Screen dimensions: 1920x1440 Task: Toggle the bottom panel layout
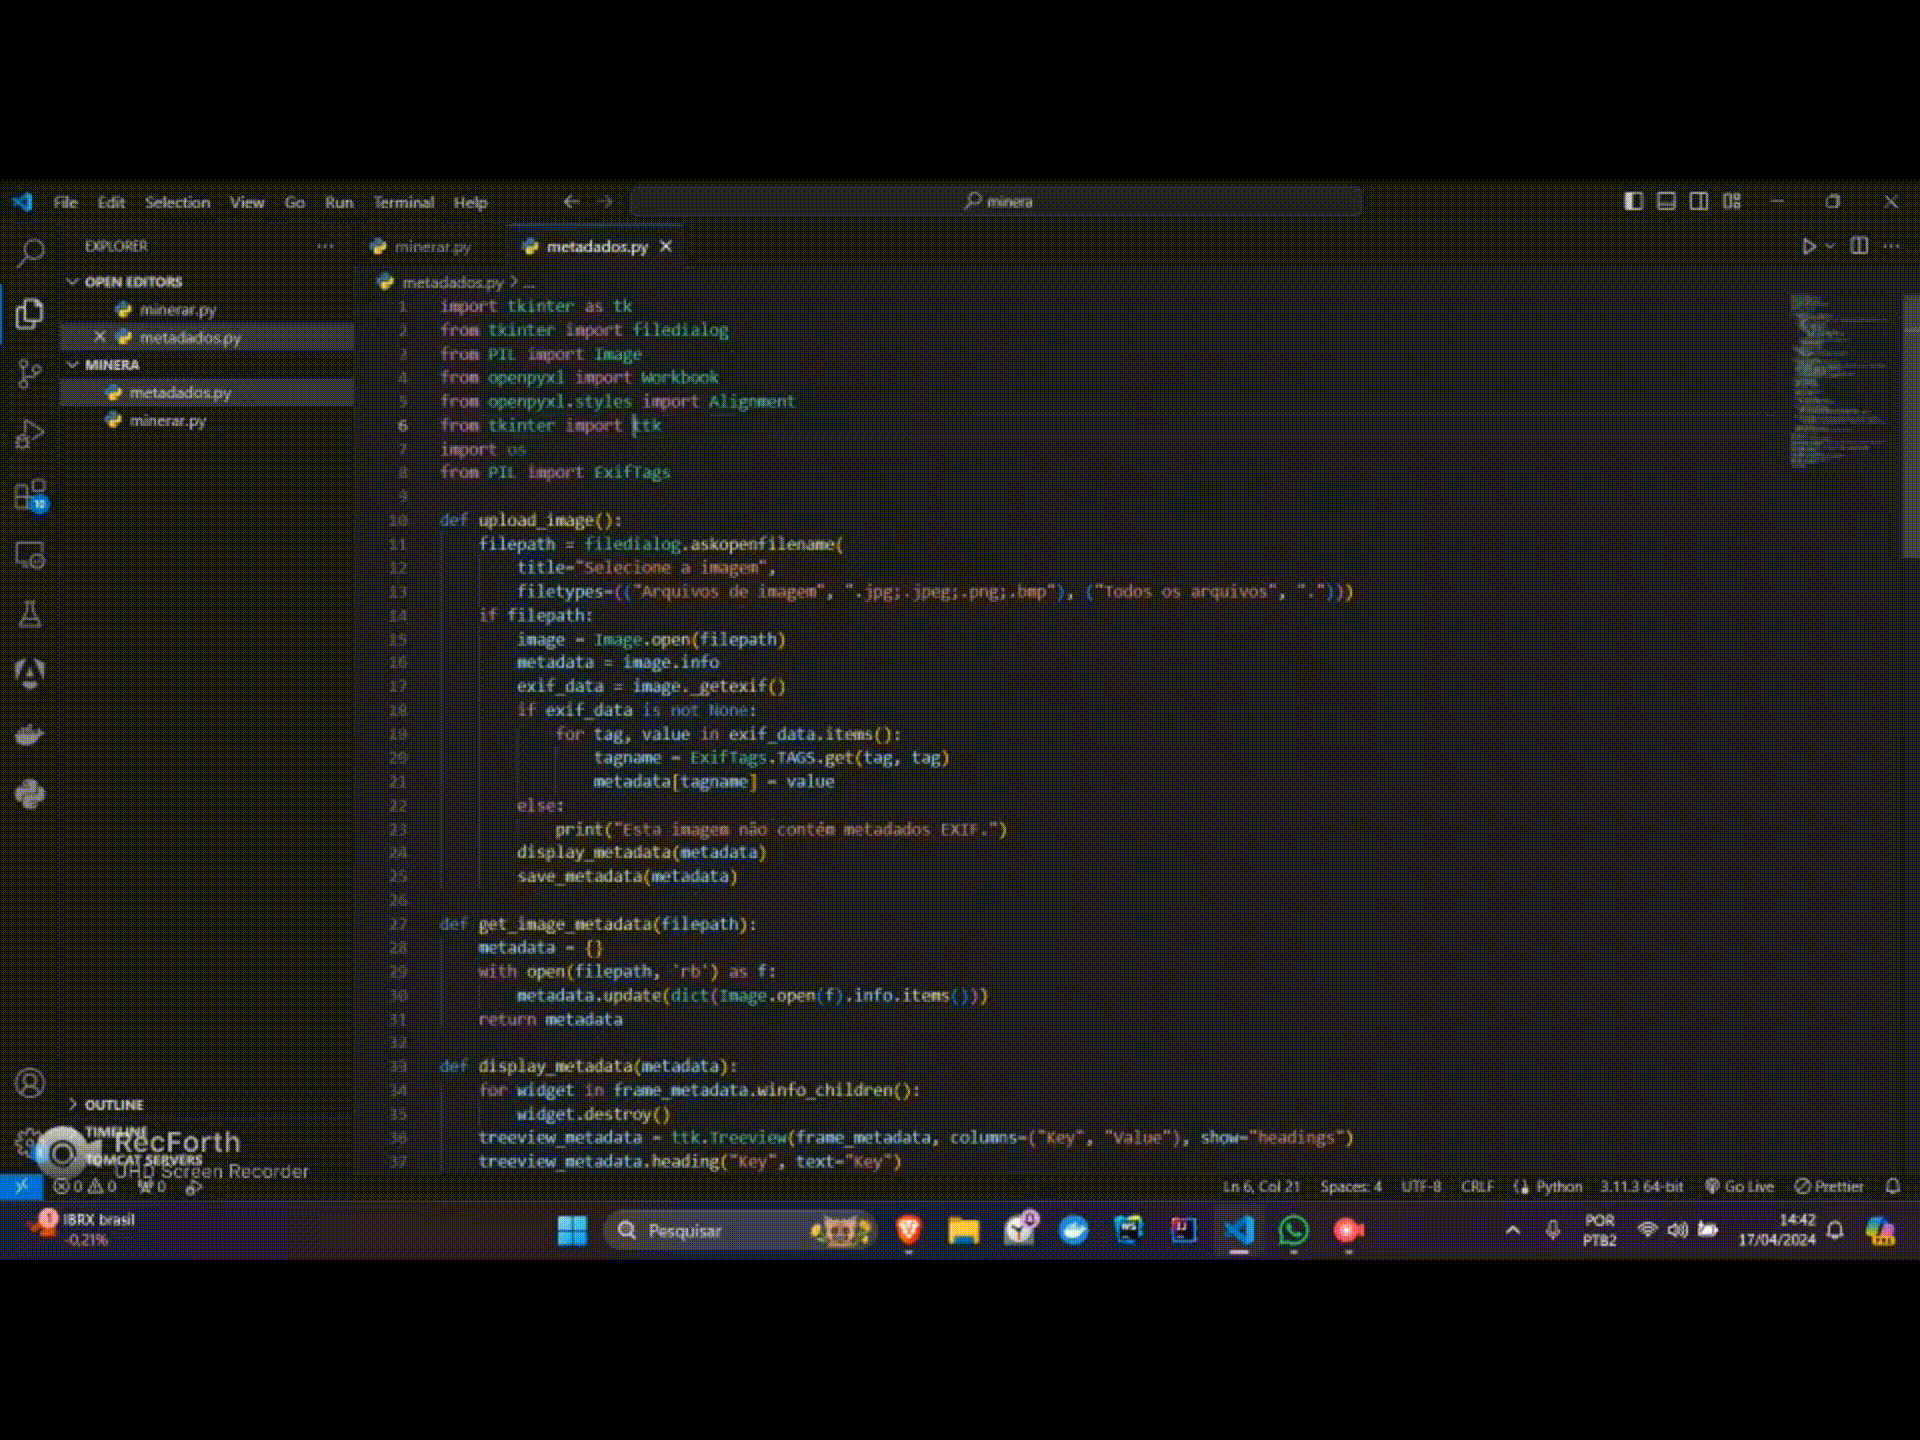tap(1666, 201)
